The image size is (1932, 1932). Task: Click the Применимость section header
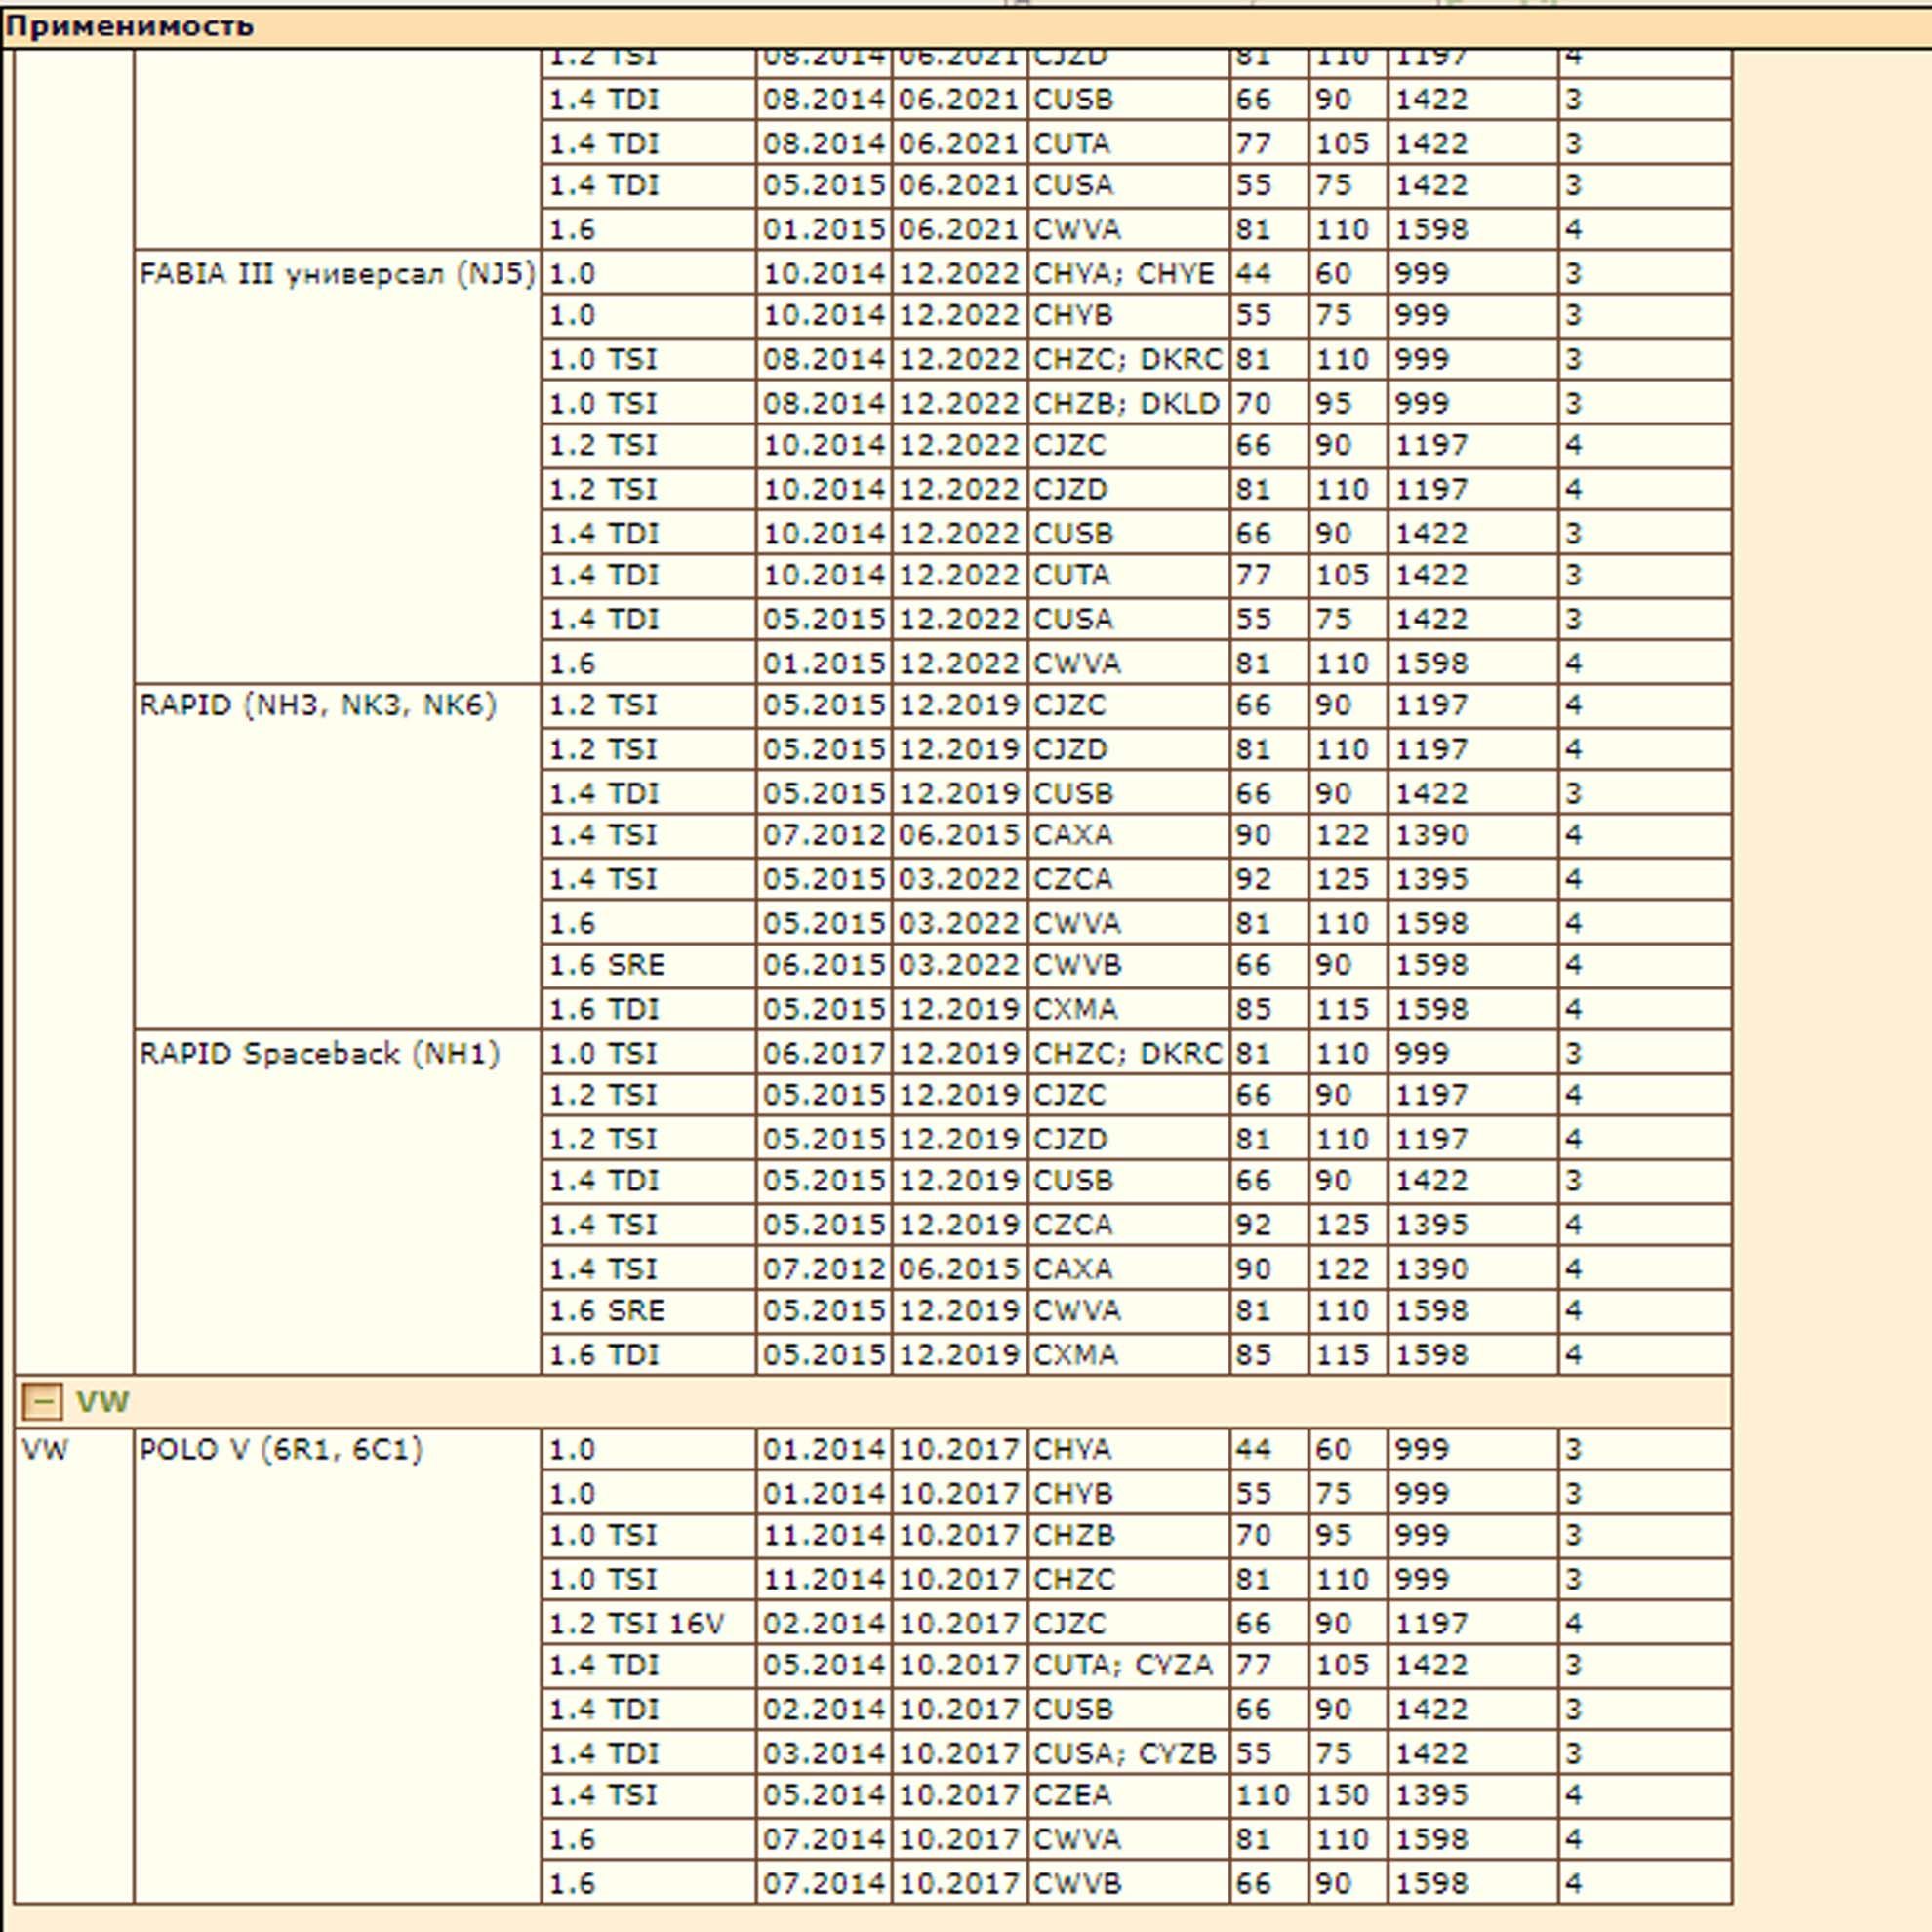click(130, 26)
